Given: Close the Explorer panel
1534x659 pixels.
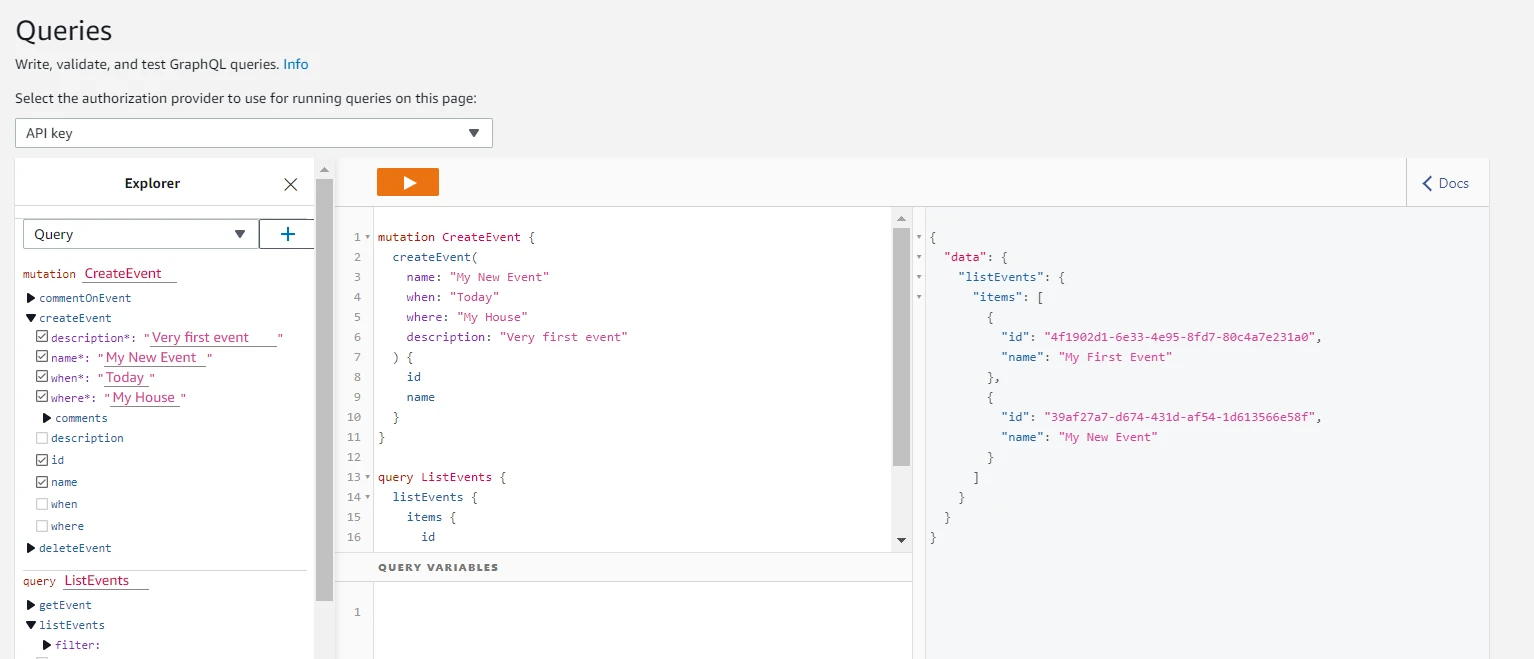Looking at the screenshot, I should click(291, 184).
